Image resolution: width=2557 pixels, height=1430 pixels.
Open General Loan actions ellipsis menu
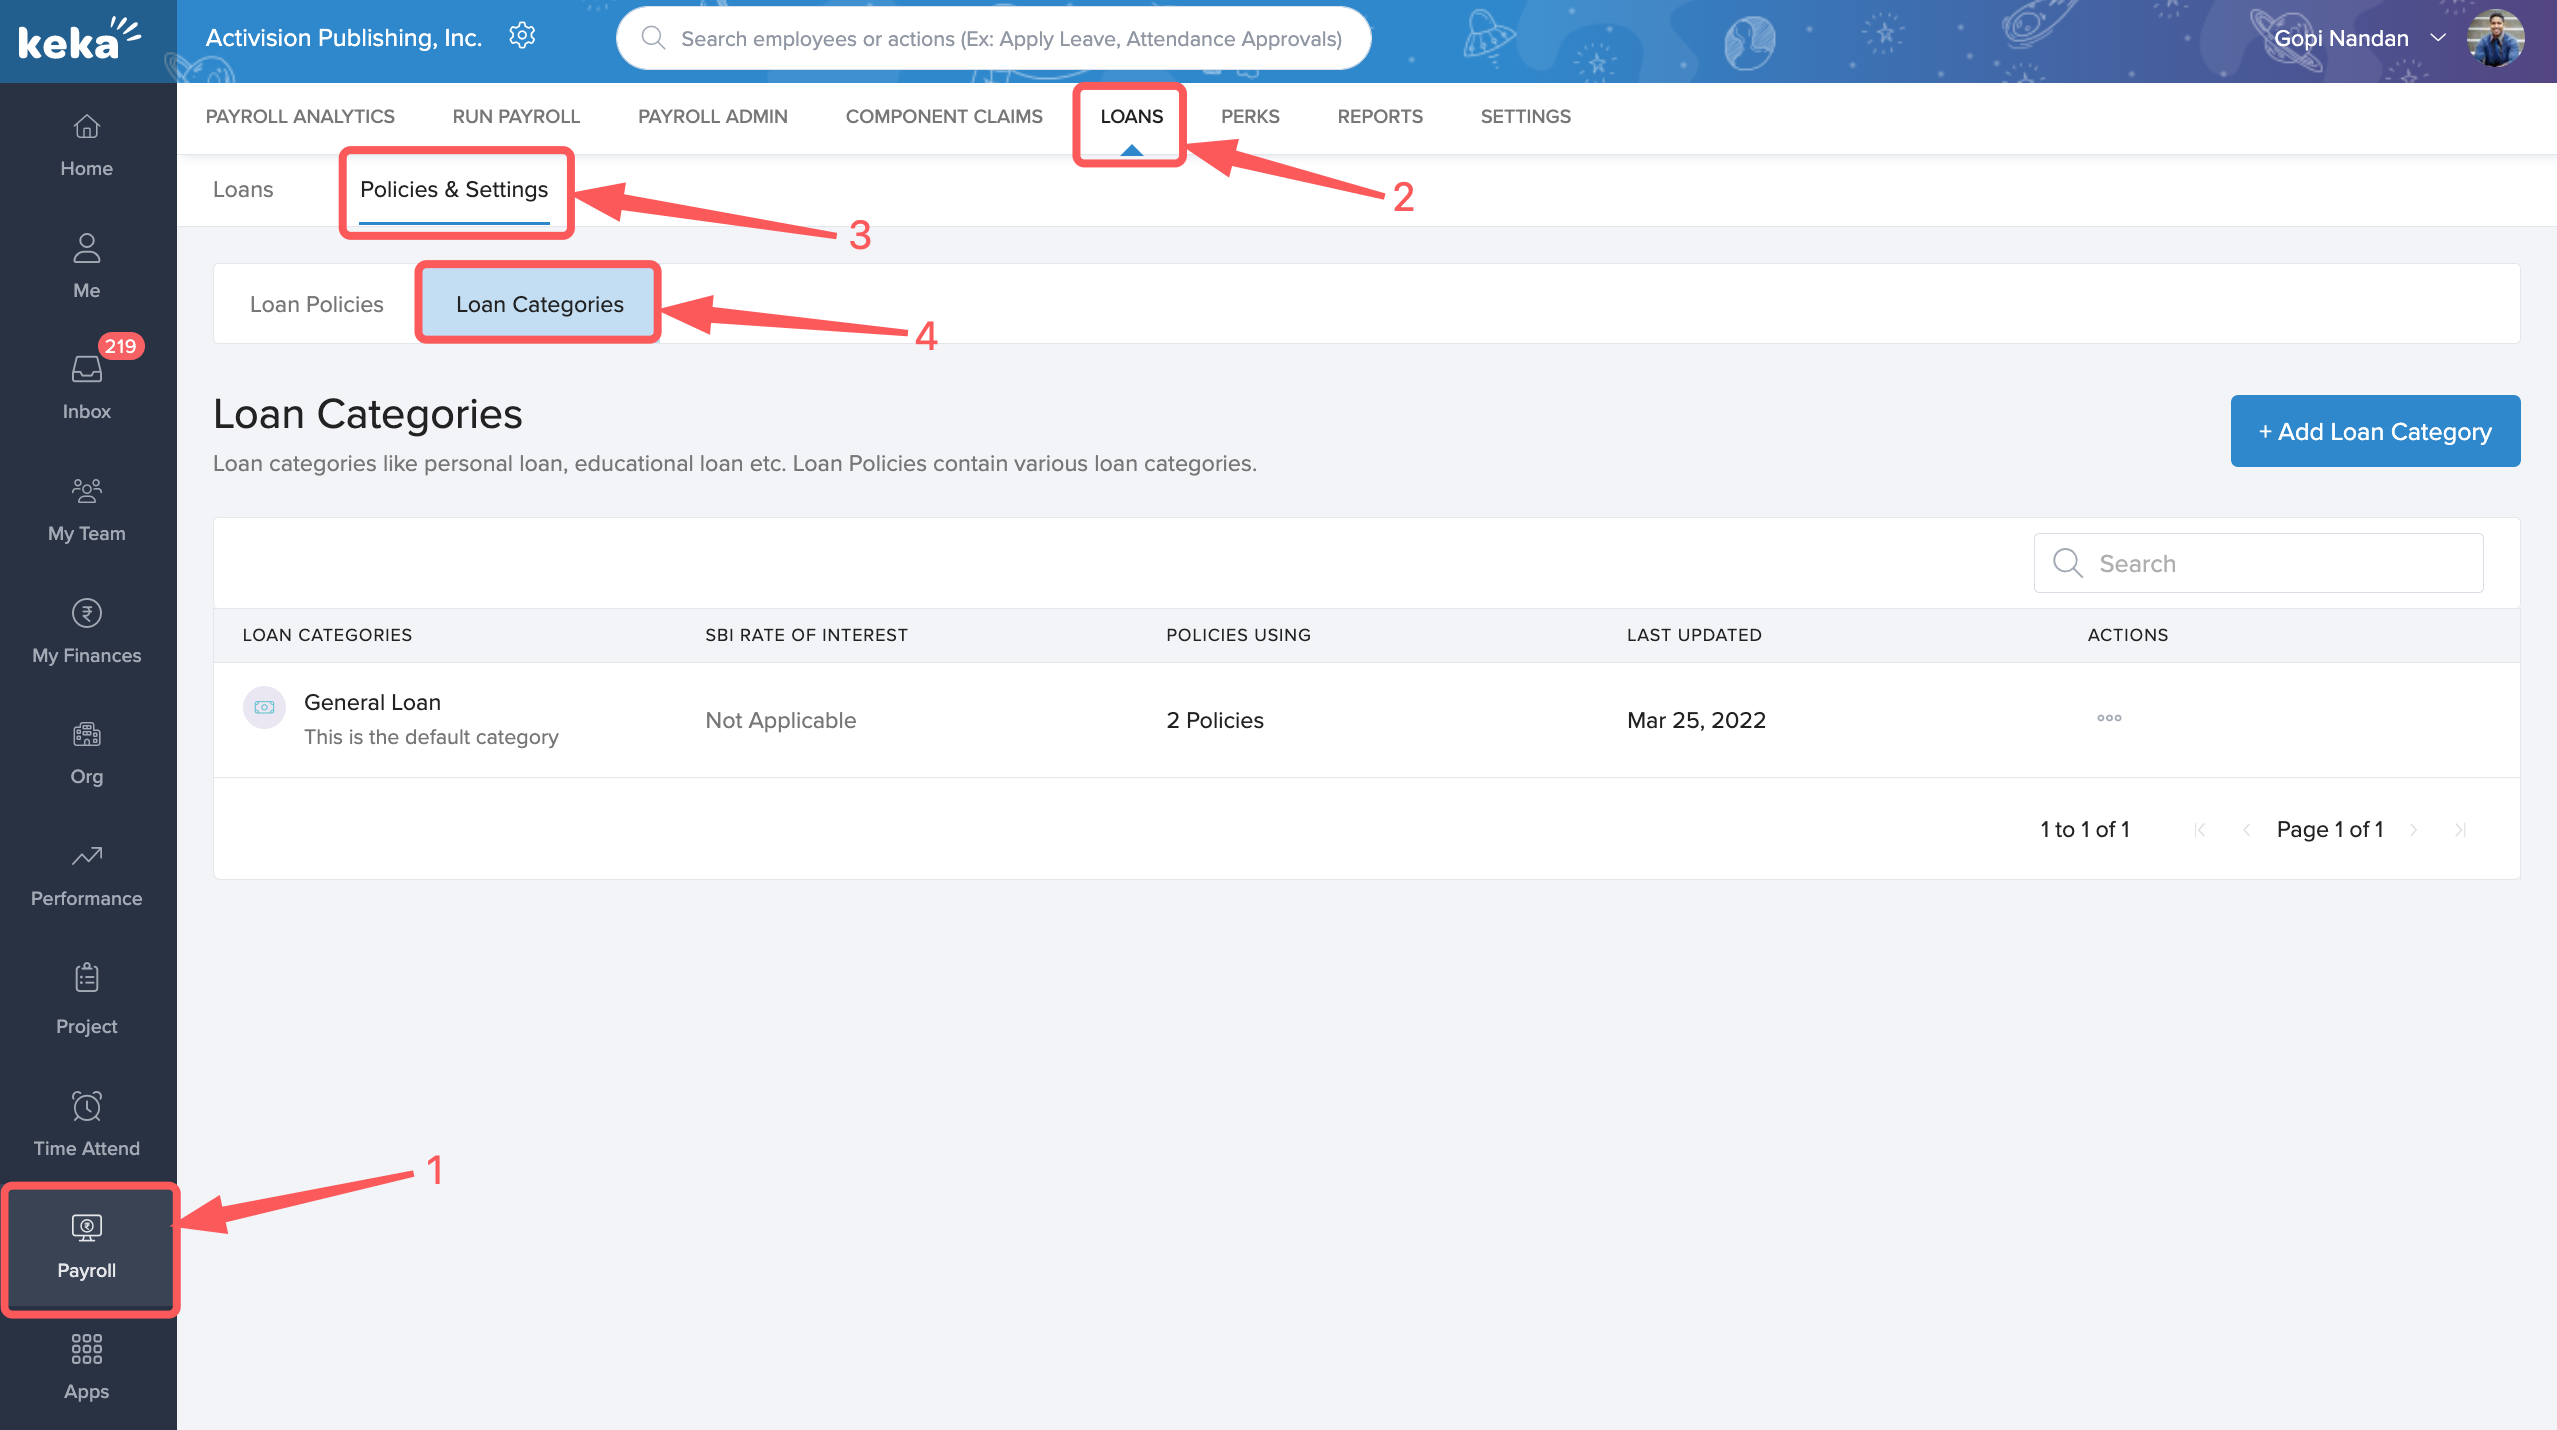(x=2109, y=718)
